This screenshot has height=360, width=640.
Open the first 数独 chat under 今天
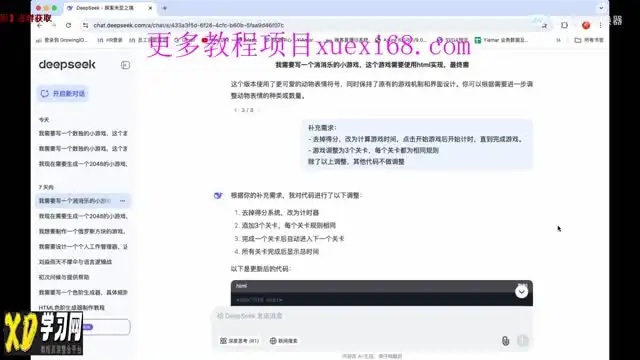(x=83, y=133)
